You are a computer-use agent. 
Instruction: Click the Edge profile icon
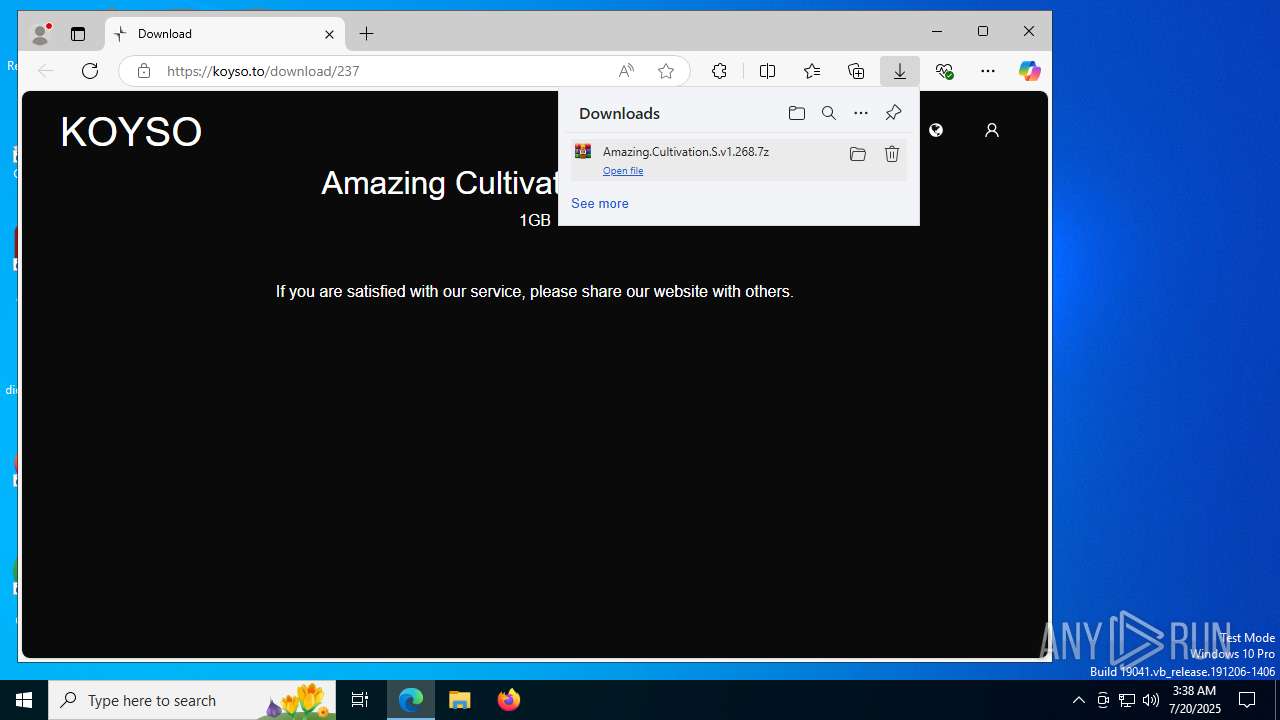[x=40, y=34]
